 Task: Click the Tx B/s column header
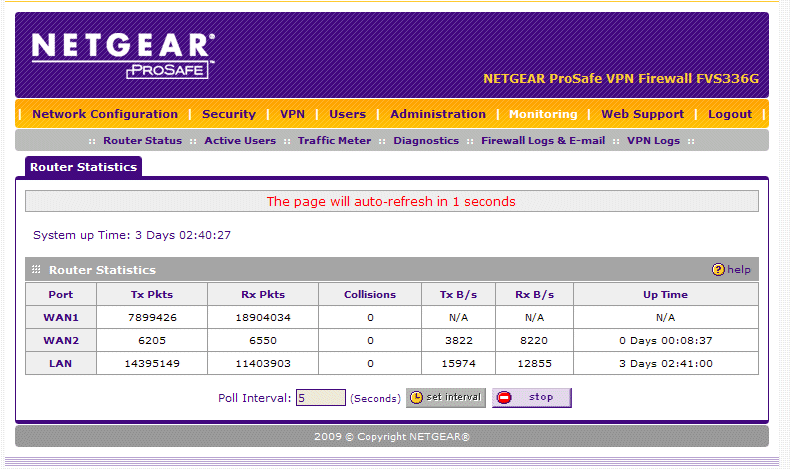(x=458, y=295)
